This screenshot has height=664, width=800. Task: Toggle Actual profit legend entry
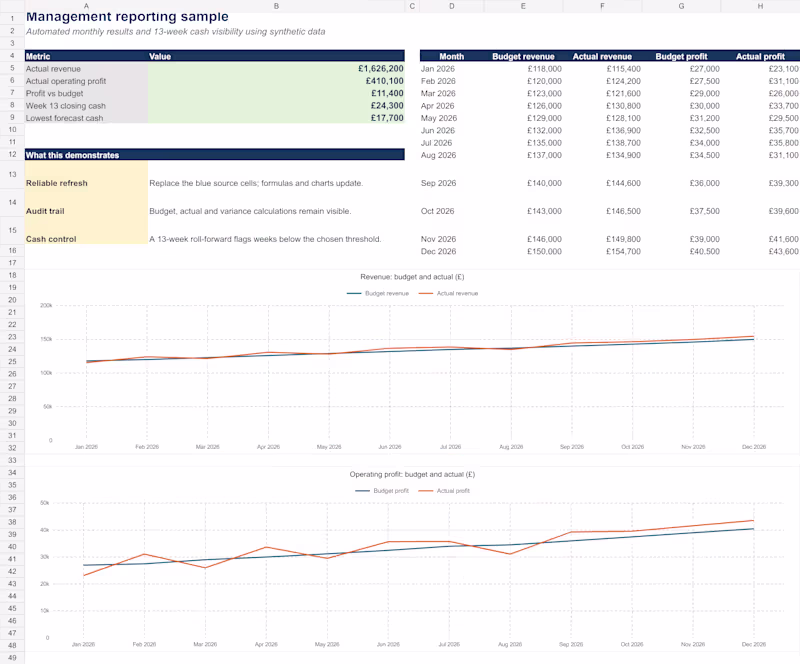click(444, 490)
